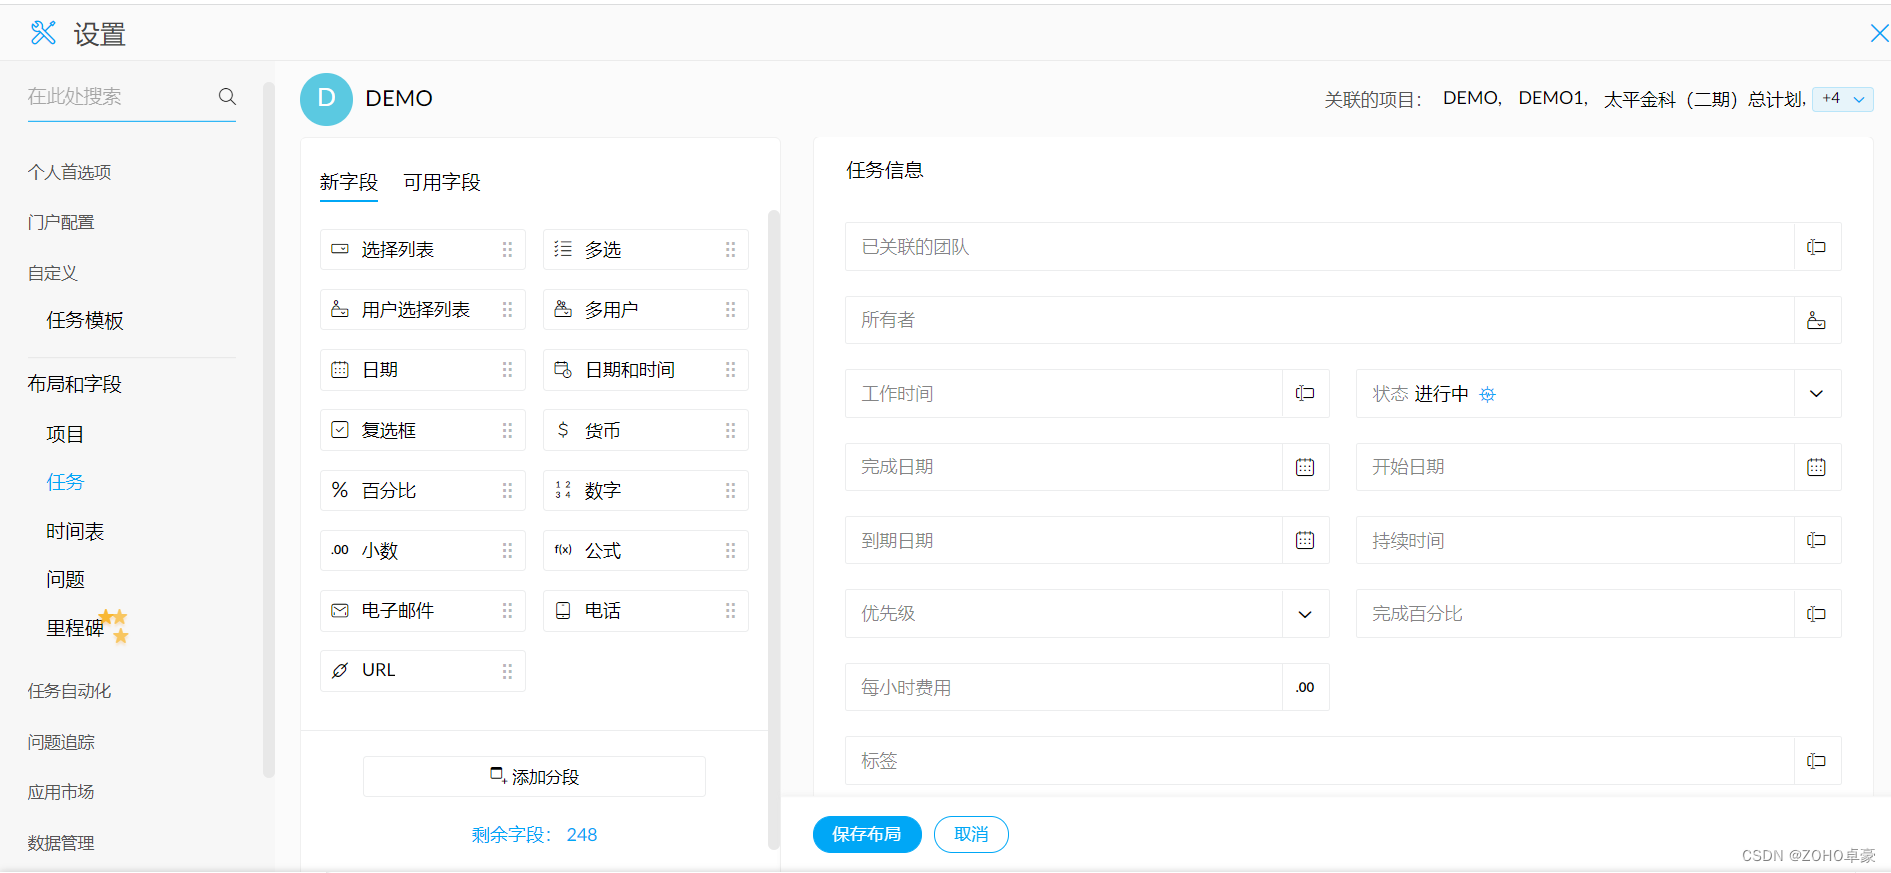Switch to the 可用字段 tab

[442, 182]
